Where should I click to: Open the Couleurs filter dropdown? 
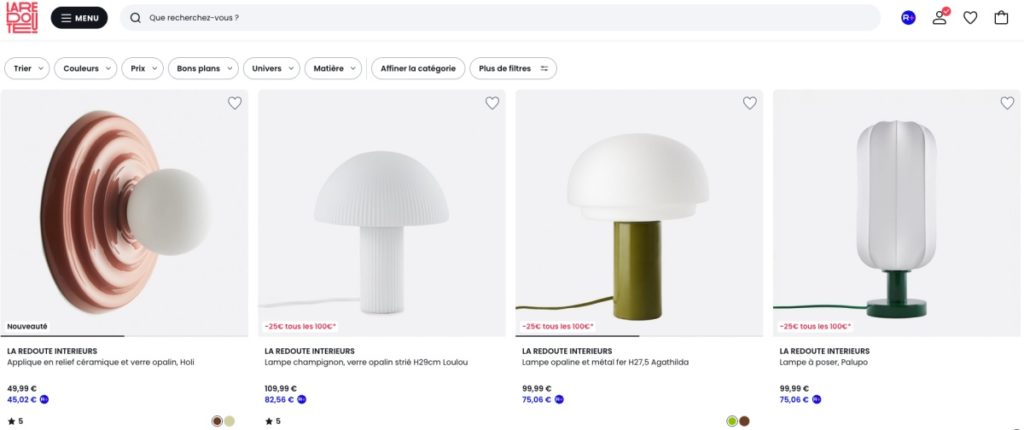(x=86, y=69)
